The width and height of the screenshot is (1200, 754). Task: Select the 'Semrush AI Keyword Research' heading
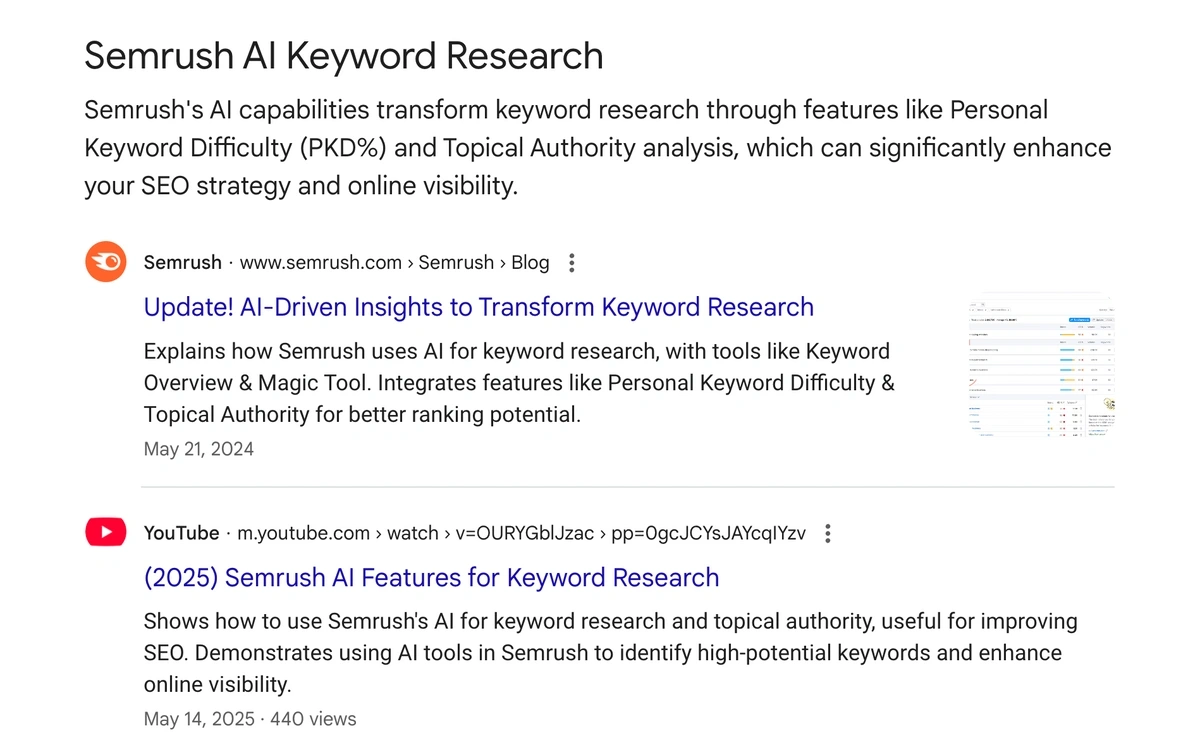tap(344, 55)
